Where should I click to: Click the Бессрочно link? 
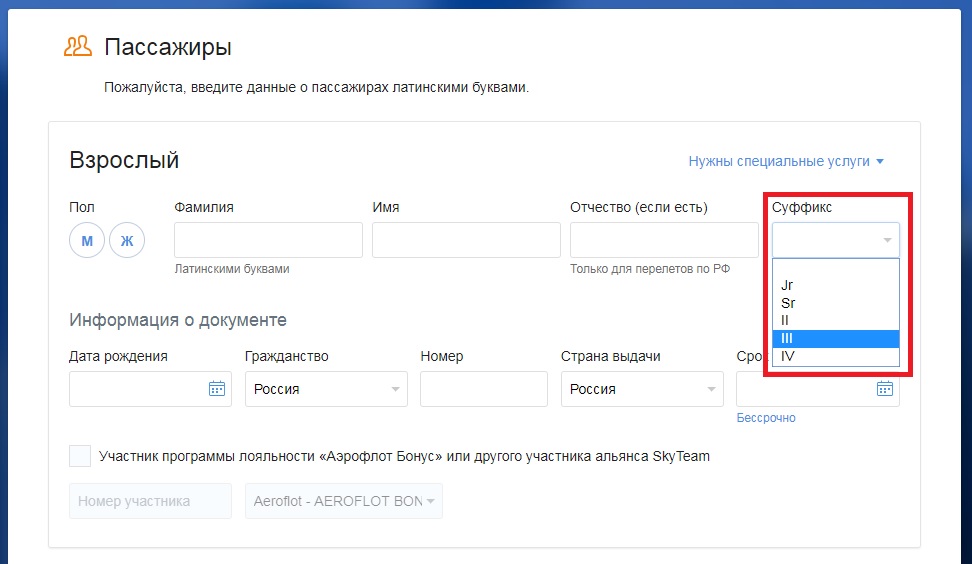click(x=766, y=418)
